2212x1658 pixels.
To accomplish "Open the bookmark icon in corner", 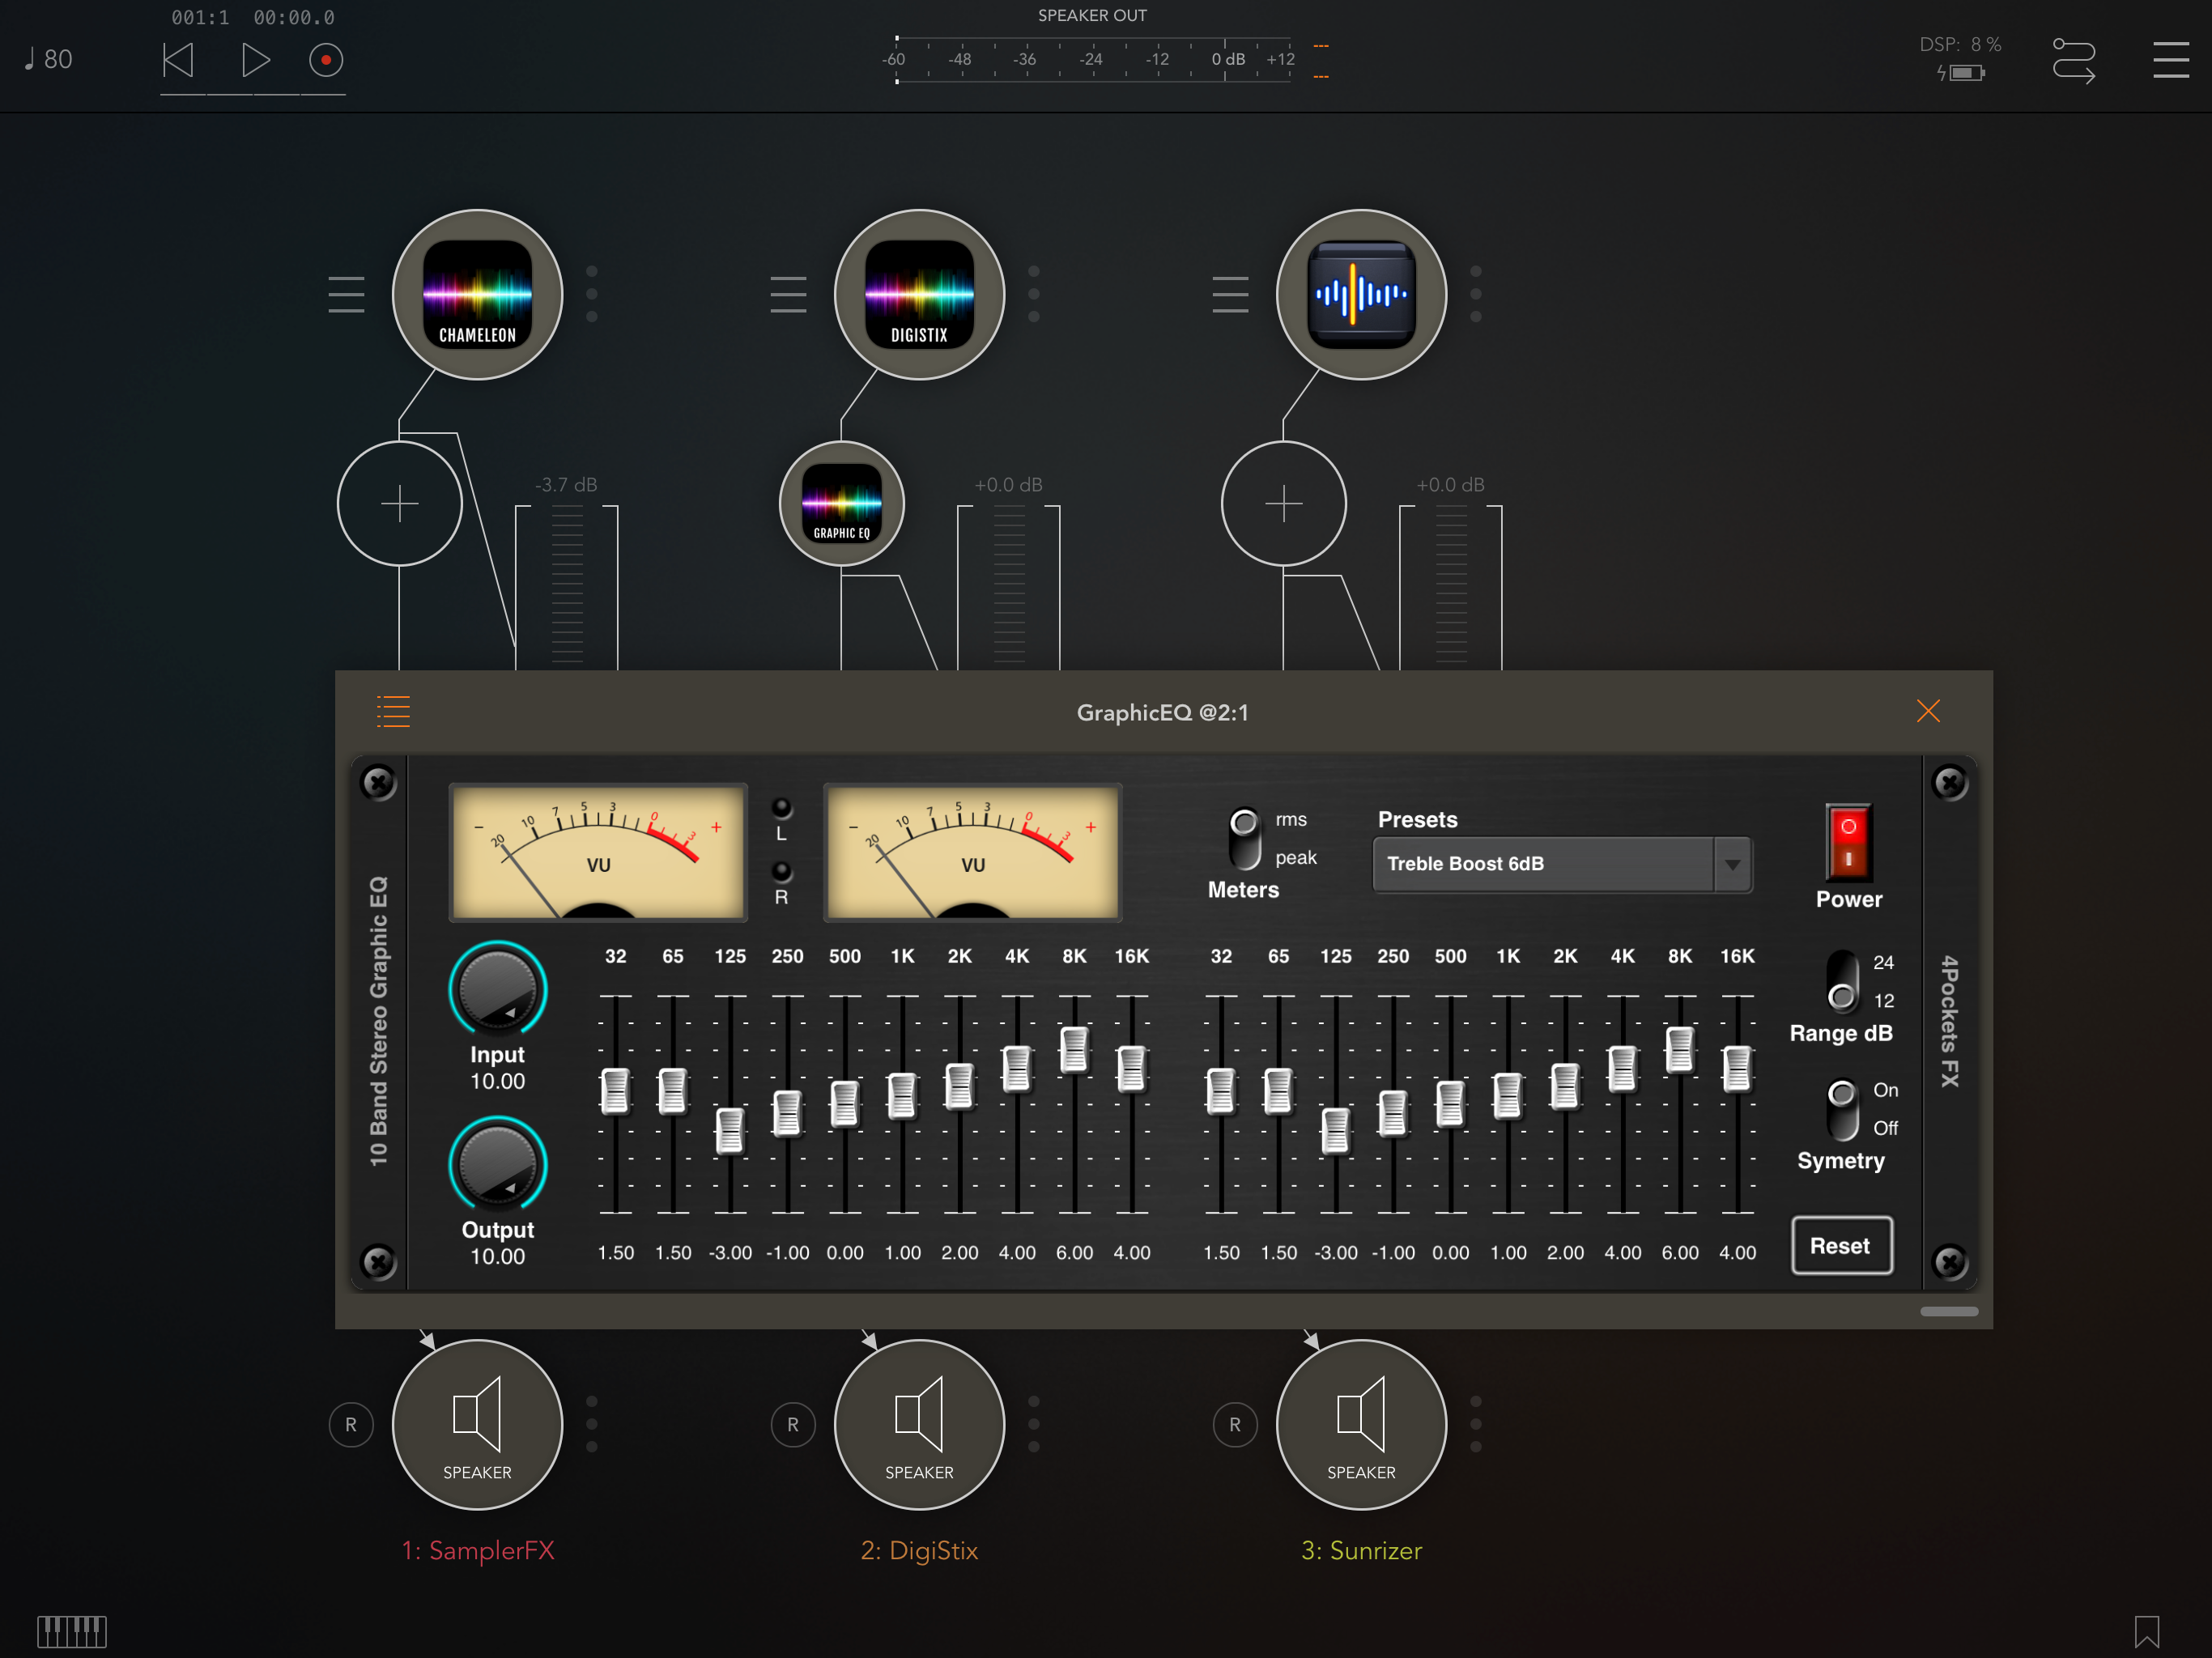I will tap(2146, 1631).
